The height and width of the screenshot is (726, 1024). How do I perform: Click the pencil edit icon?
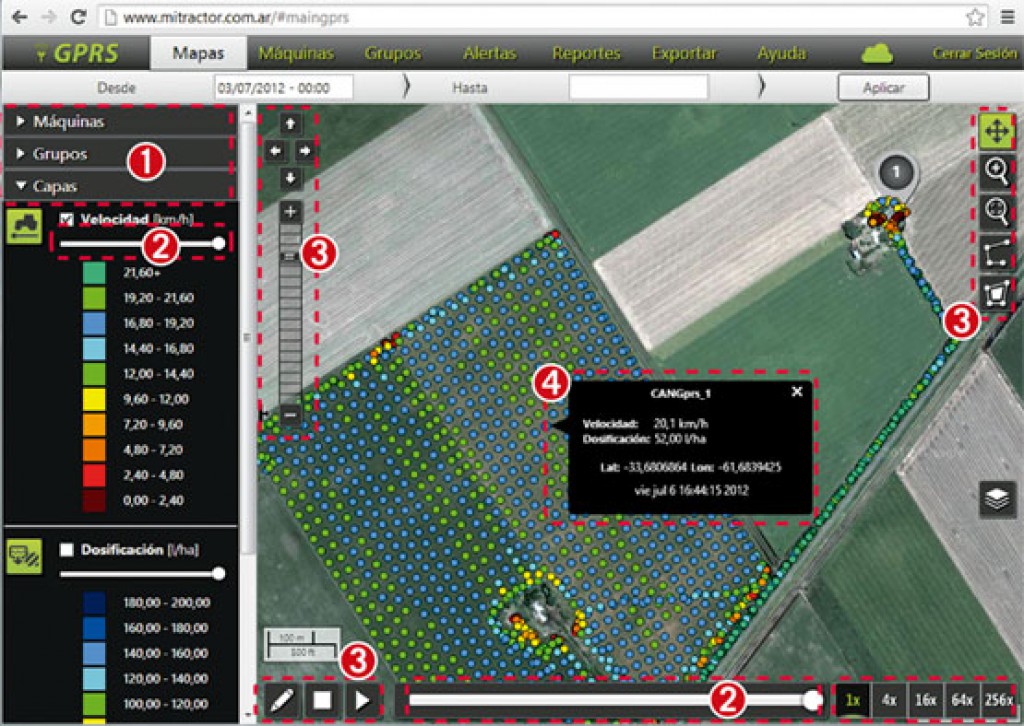pos(282,699)
